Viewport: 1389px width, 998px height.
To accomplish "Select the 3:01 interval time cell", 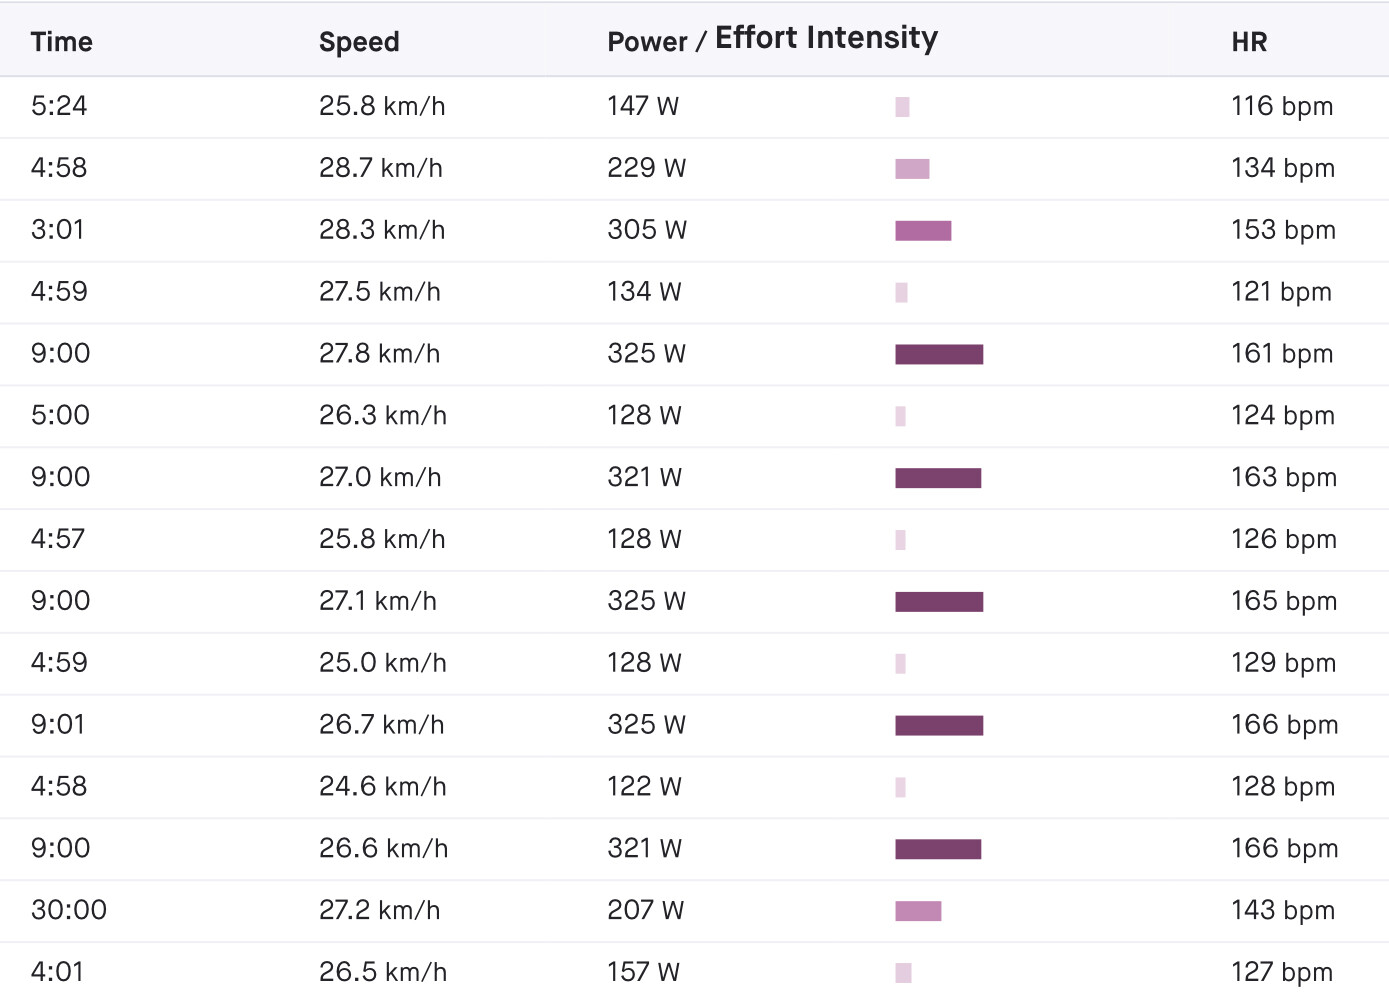I will 57,230.
